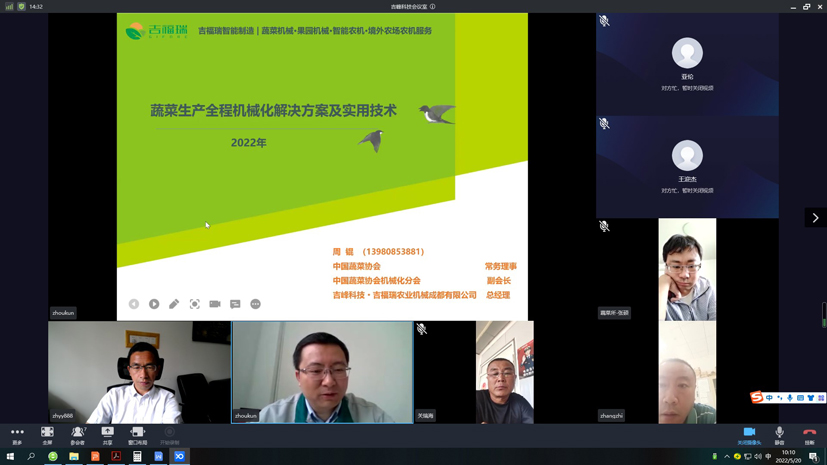
Task: Open the subtitles icon on slide toolbar
Action: point(235,304)
